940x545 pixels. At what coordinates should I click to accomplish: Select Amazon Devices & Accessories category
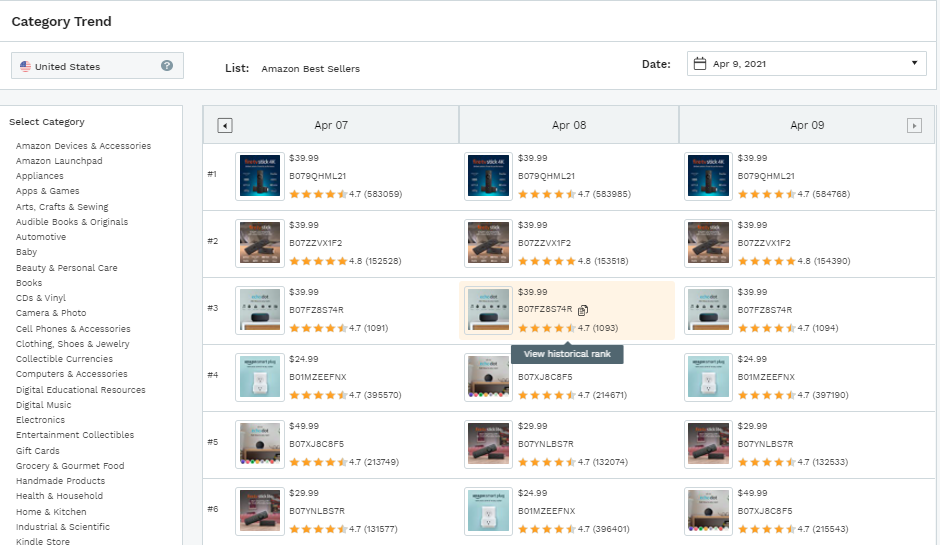click(x=83, y=146)
